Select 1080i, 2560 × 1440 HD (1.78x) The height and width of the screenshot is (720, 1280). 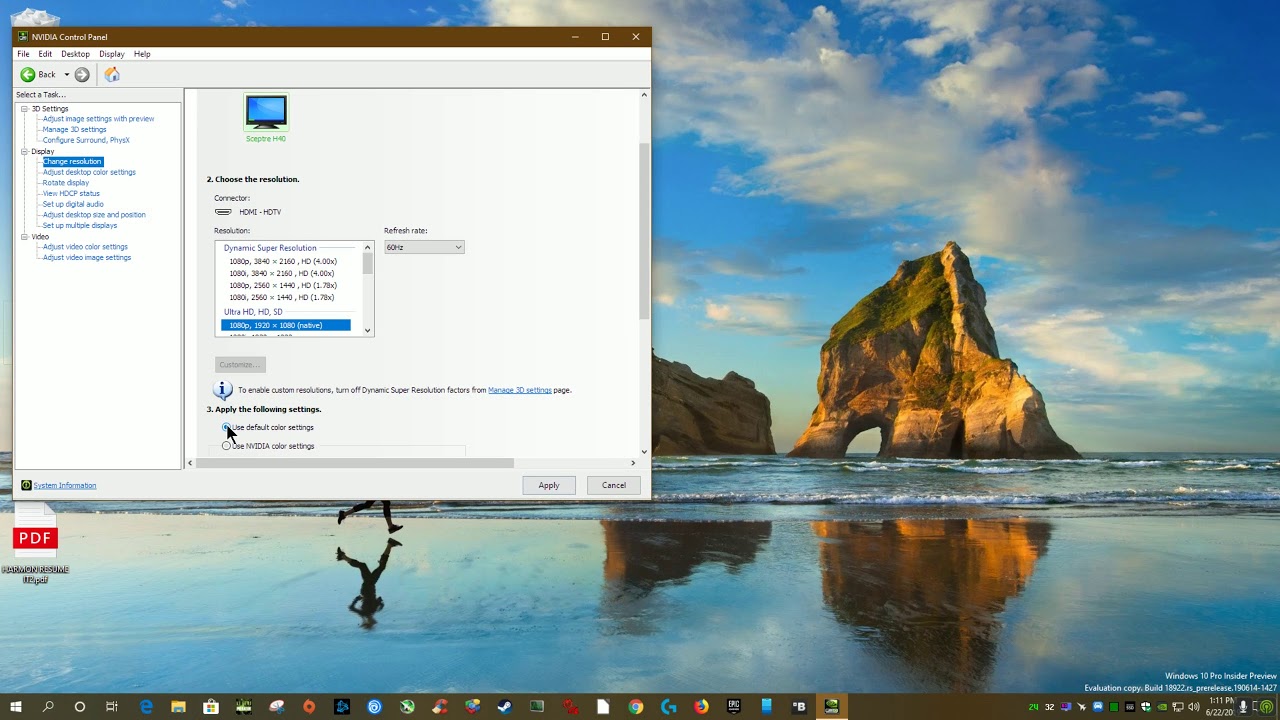pyautogui.click(x=282, y=297)
